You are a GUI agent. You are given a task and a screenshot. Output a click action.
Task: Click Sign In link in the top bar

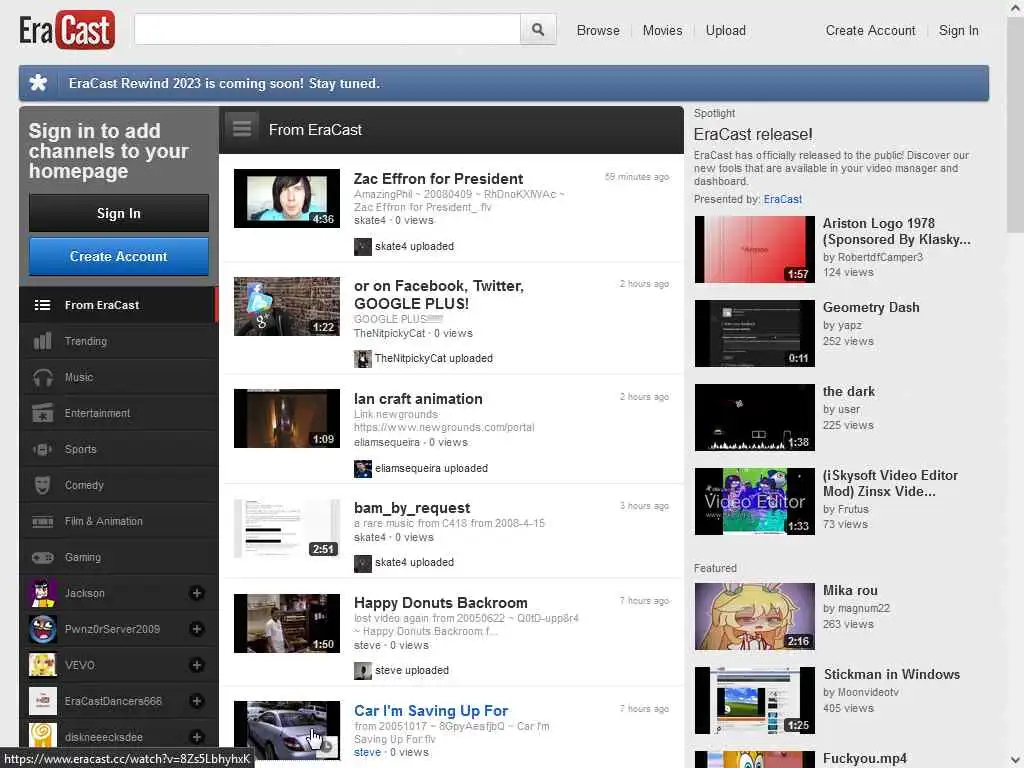[x=958, y=31]
